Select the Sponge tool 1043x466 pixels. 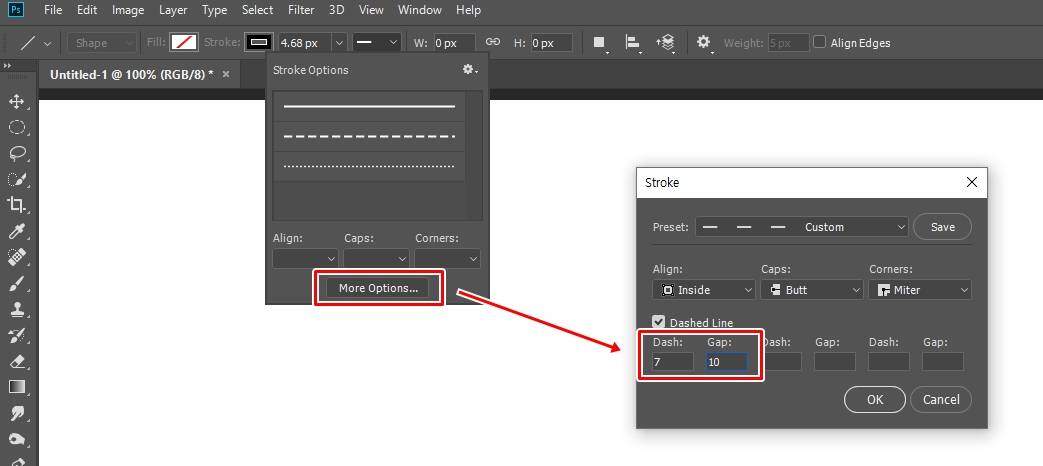[17, 439]
